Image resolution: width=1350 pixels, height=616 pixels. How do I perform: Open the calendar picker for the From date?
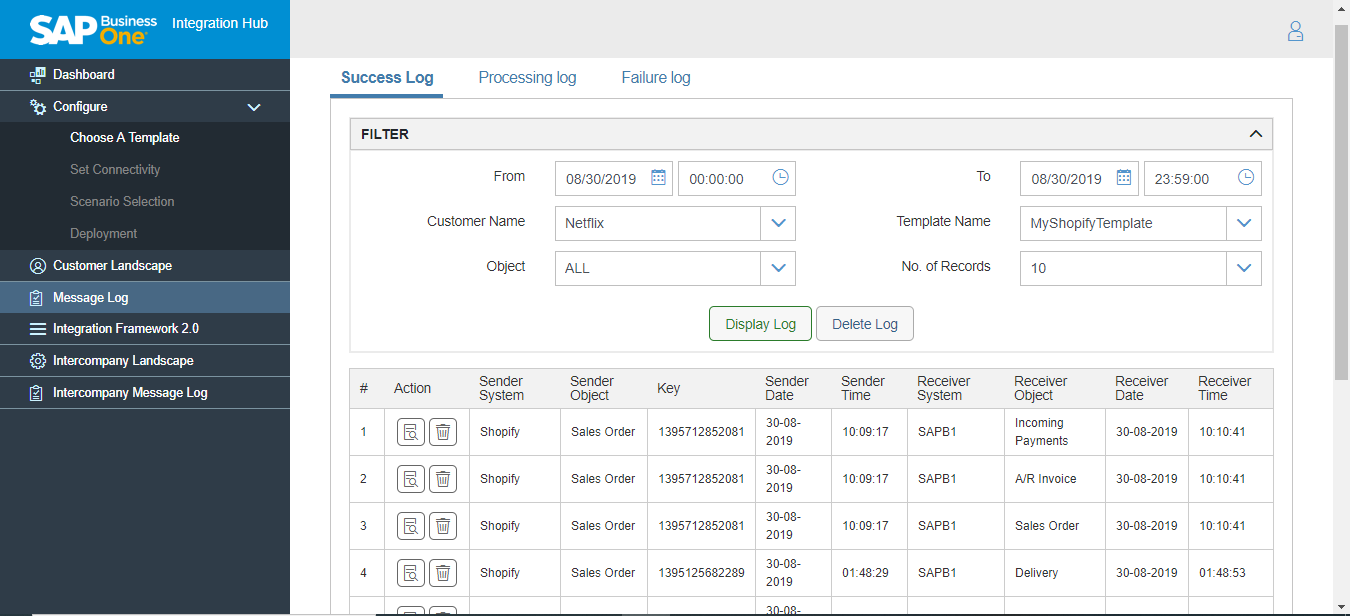(x=658, y=177)
